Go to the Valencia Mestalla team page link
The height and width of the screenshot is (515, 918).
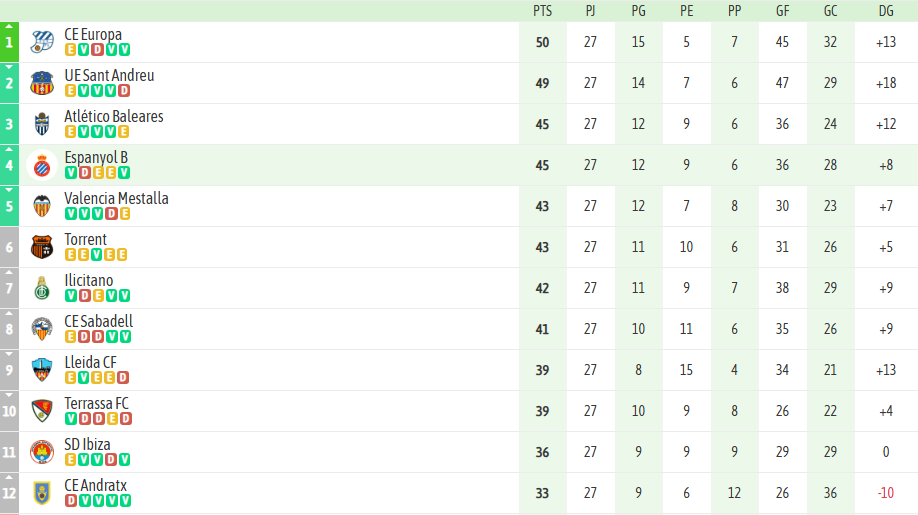click(116, 198)
